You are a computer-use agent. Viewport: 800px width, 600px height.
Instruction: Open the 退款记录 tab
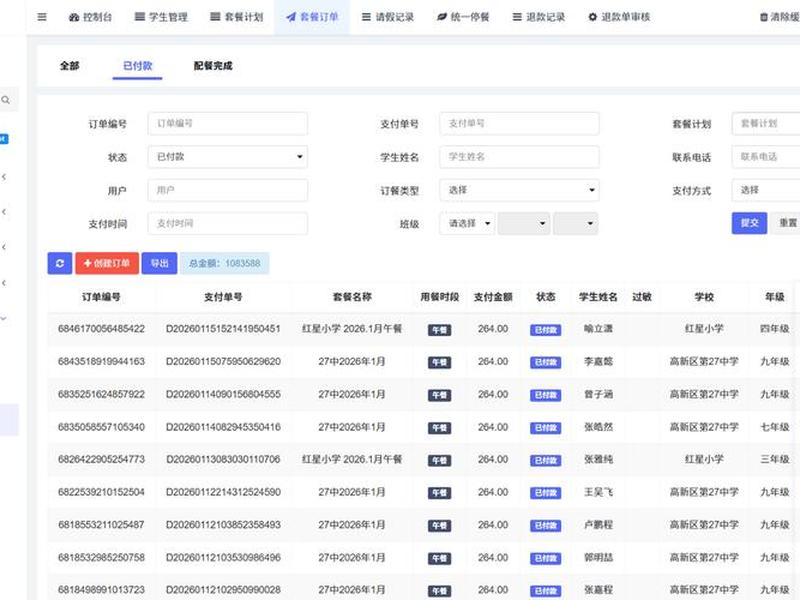[x=539, y=17]
